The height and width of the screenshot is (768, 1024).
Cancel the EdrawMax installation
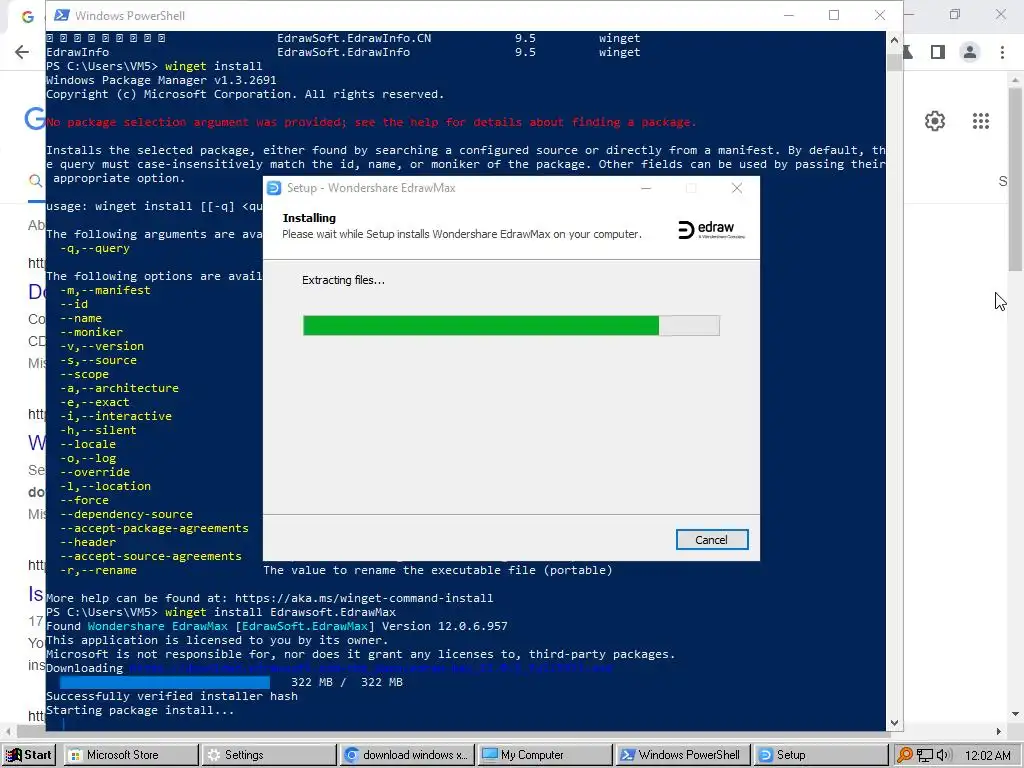[x=712, y=539]
